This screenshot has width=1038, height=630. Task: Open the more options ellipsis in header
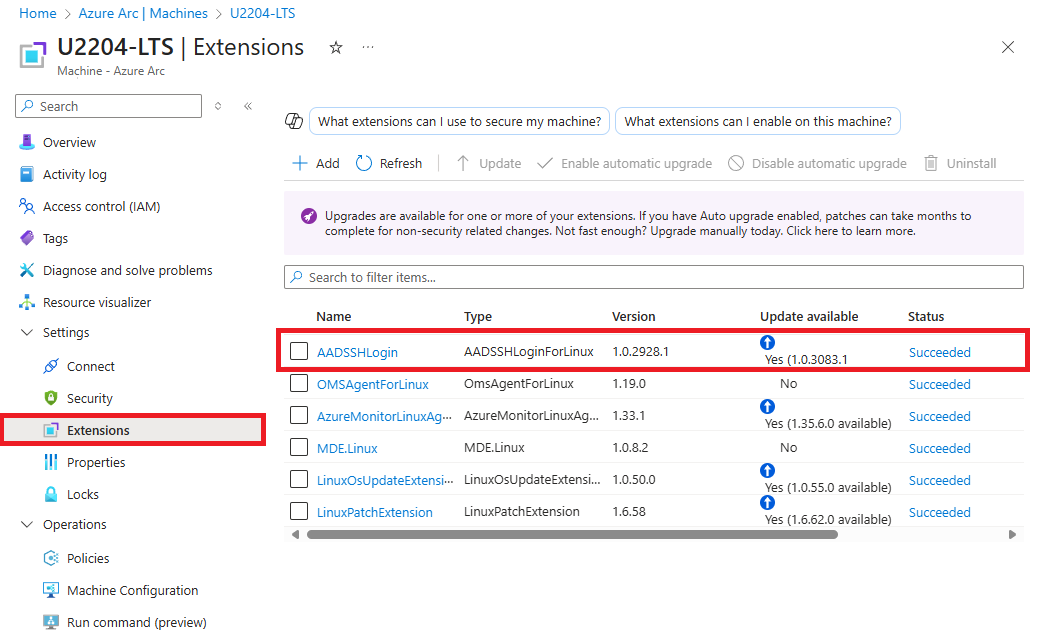click(368, 47)
